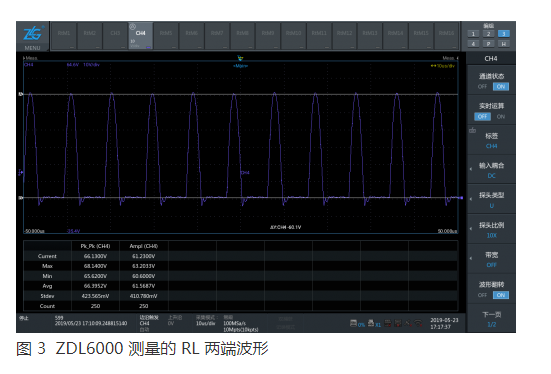
Task: Select group button 3
Action: pos(504,34)
